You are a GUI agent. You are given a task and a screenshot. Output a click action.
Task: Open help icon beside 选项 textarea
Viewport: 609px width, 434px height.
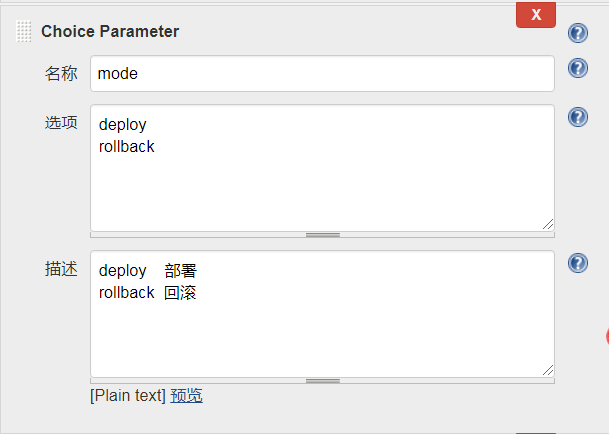pos(578,117)
